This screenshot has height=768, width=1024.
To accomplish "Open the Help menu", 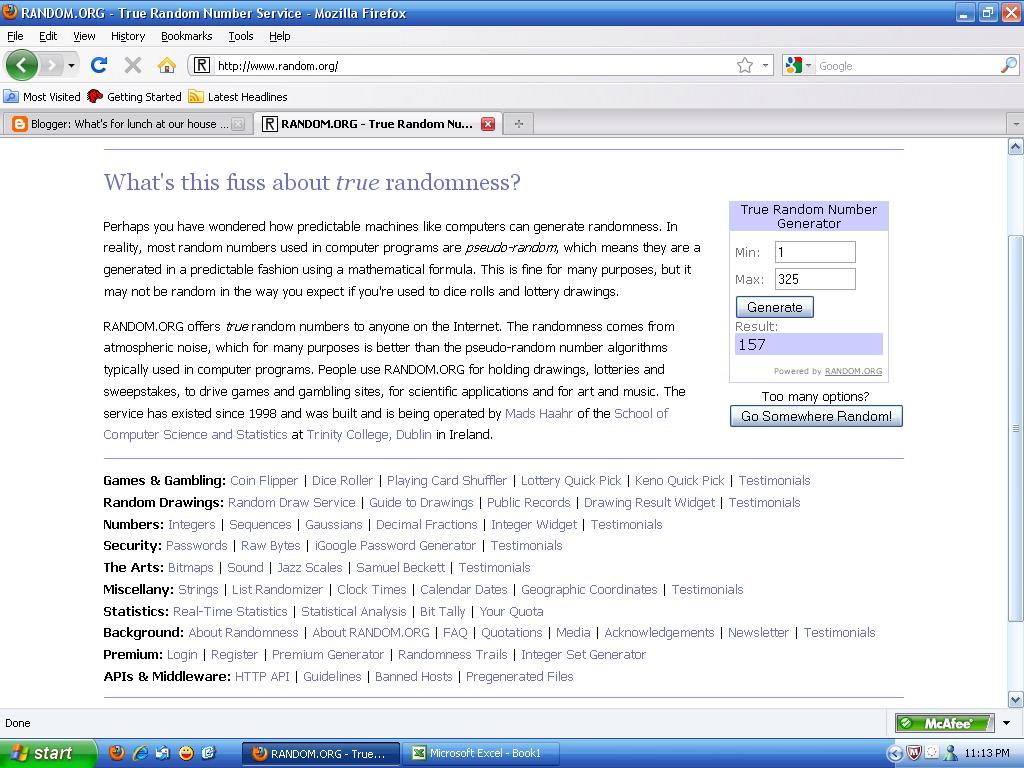I will pos(279,36).
